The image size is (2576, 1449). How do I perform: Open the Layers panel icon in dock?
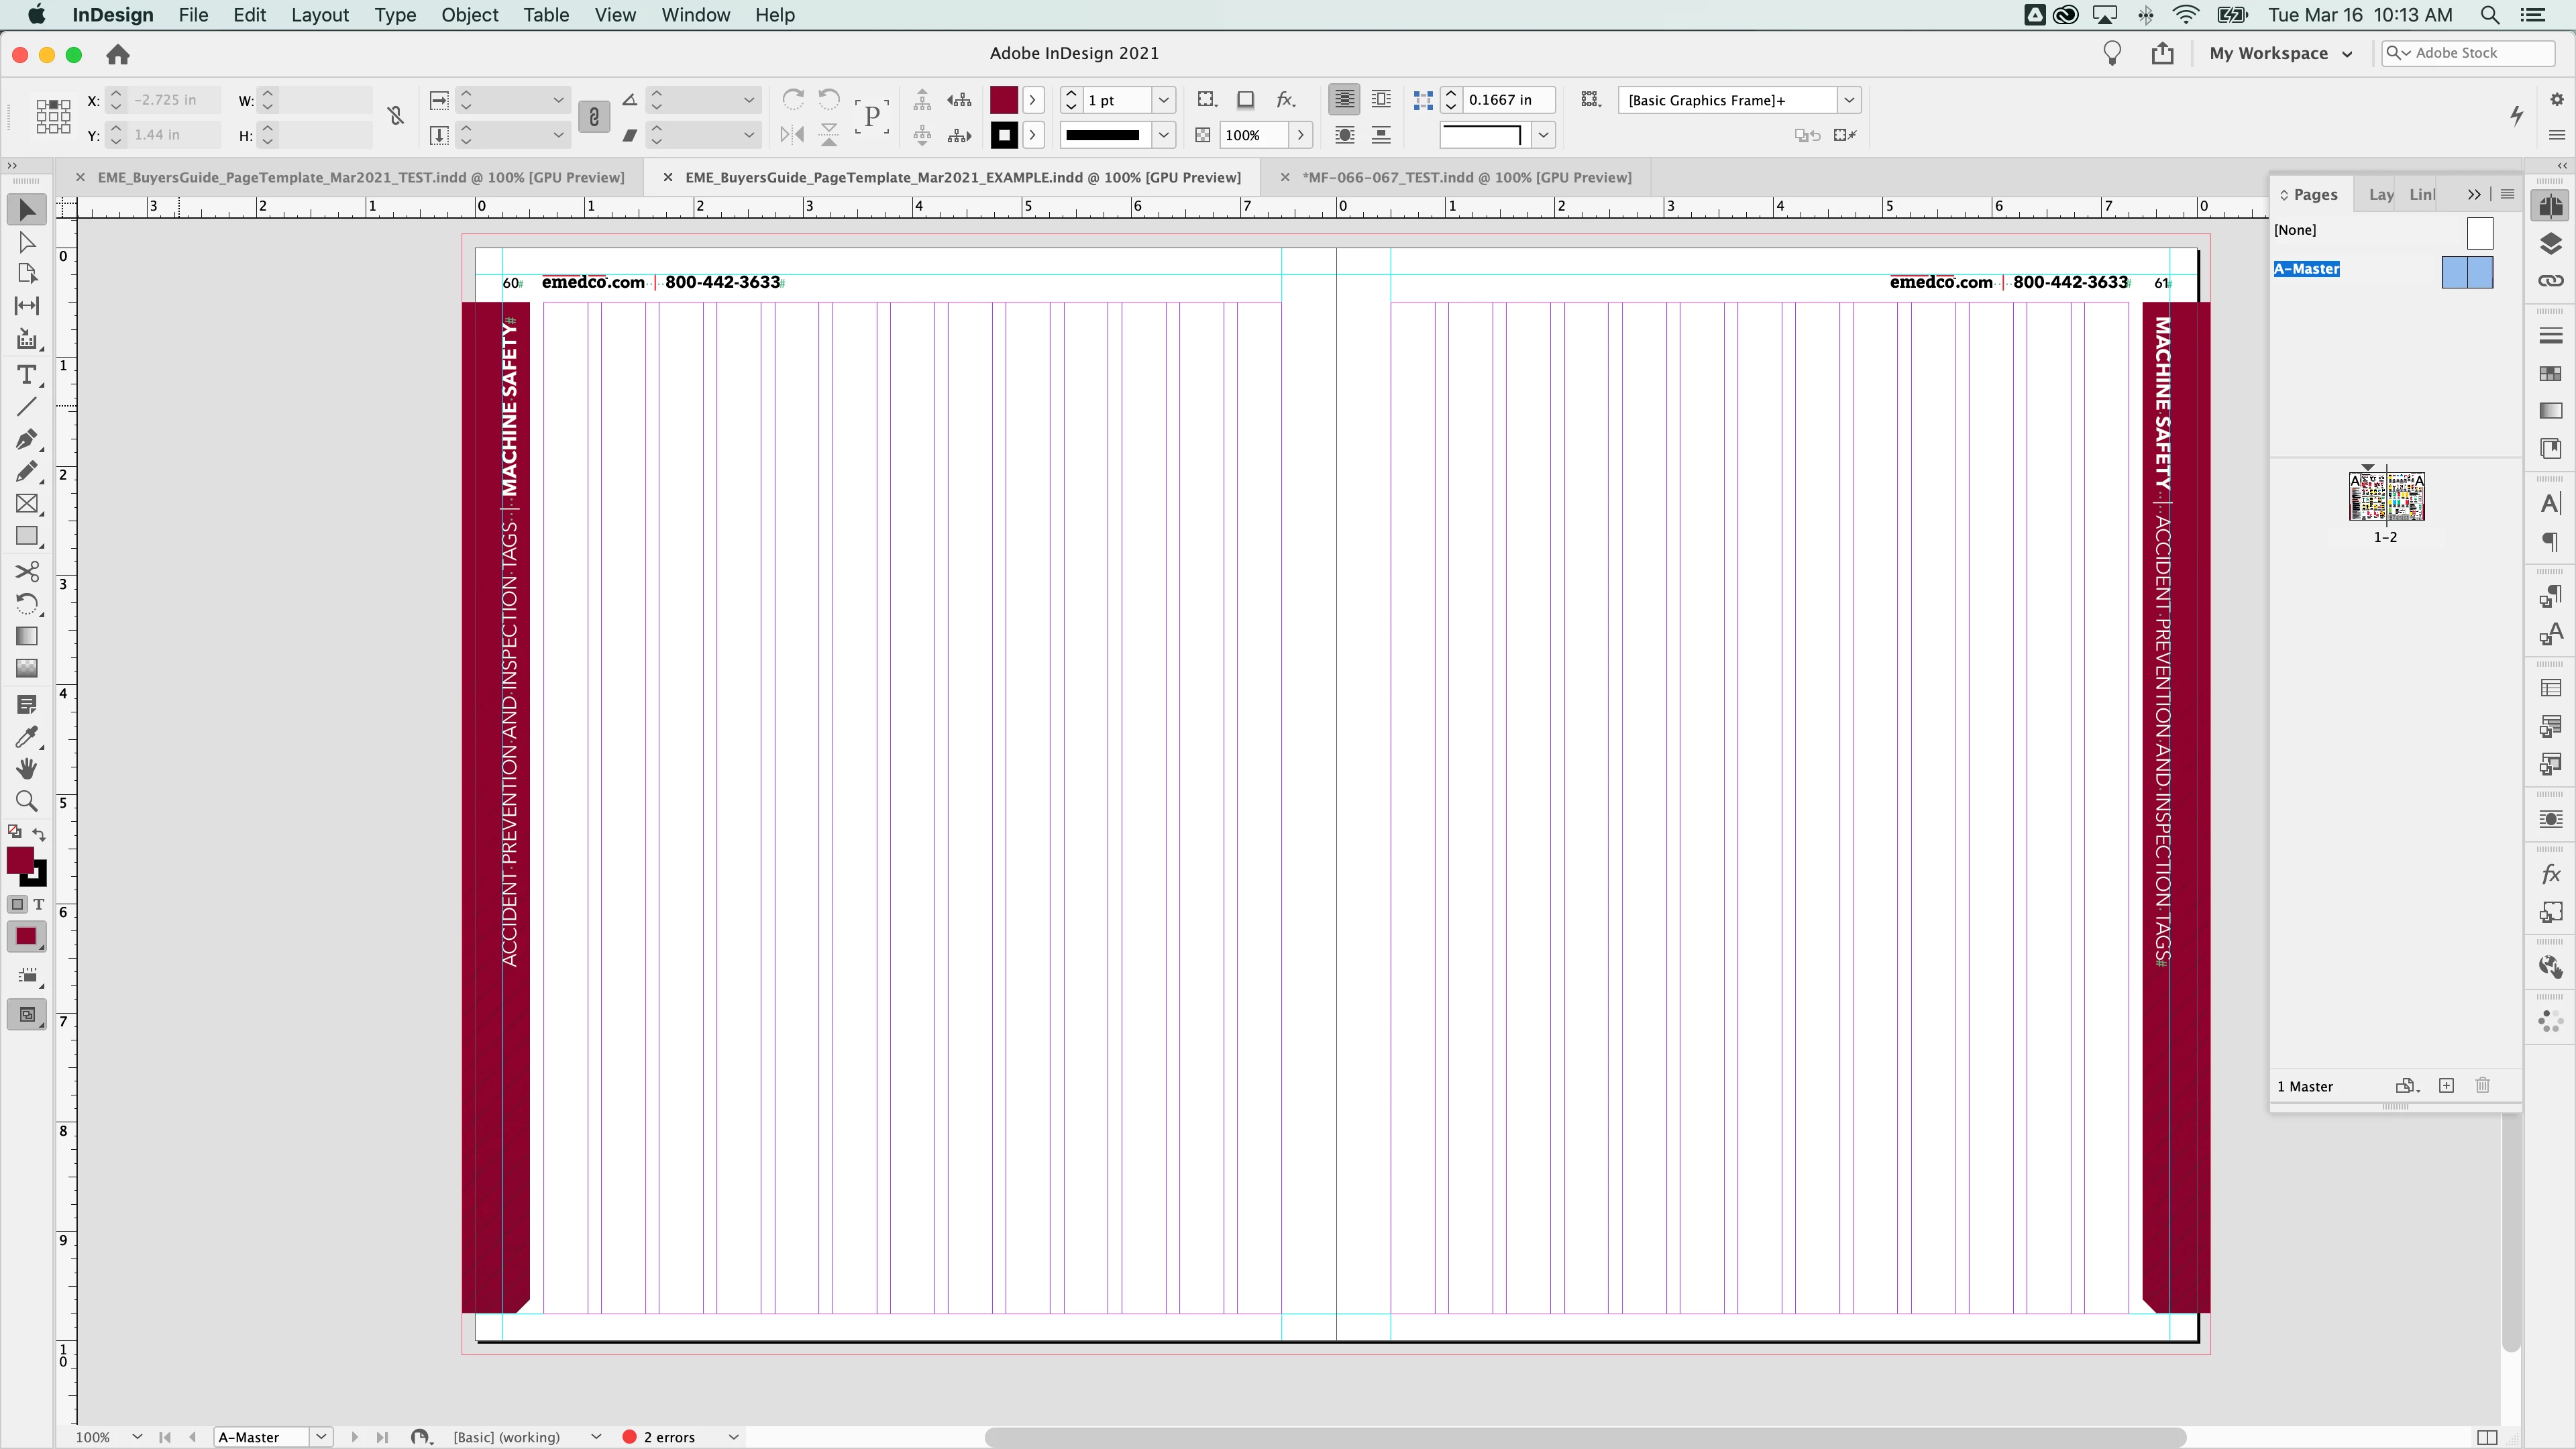click(2551, 243)
